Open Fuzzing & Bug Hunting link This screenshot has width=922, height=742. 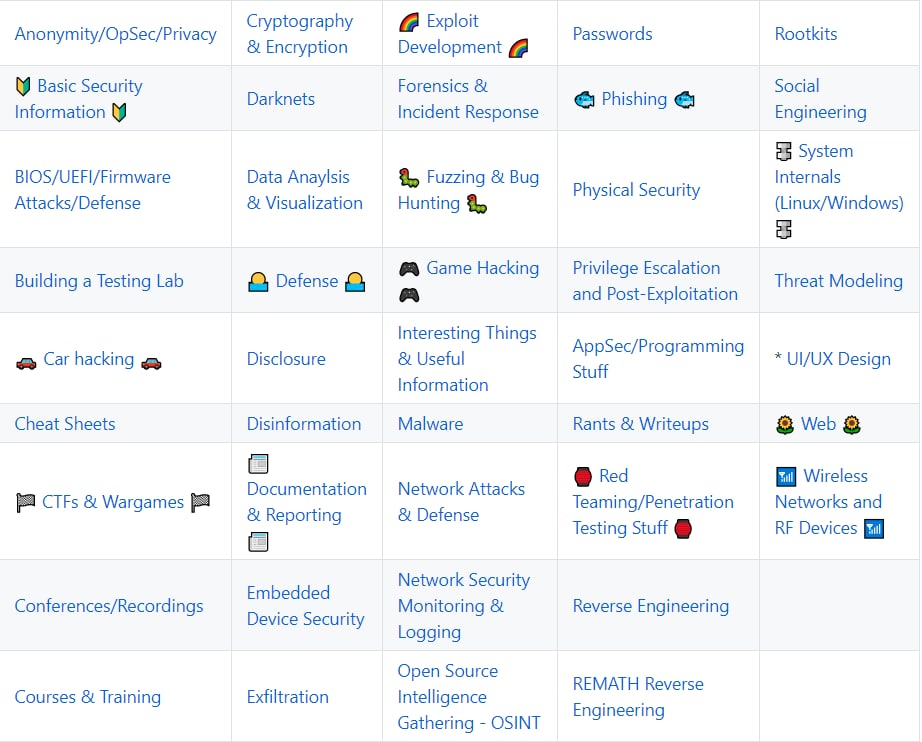[x=469, y=190]
